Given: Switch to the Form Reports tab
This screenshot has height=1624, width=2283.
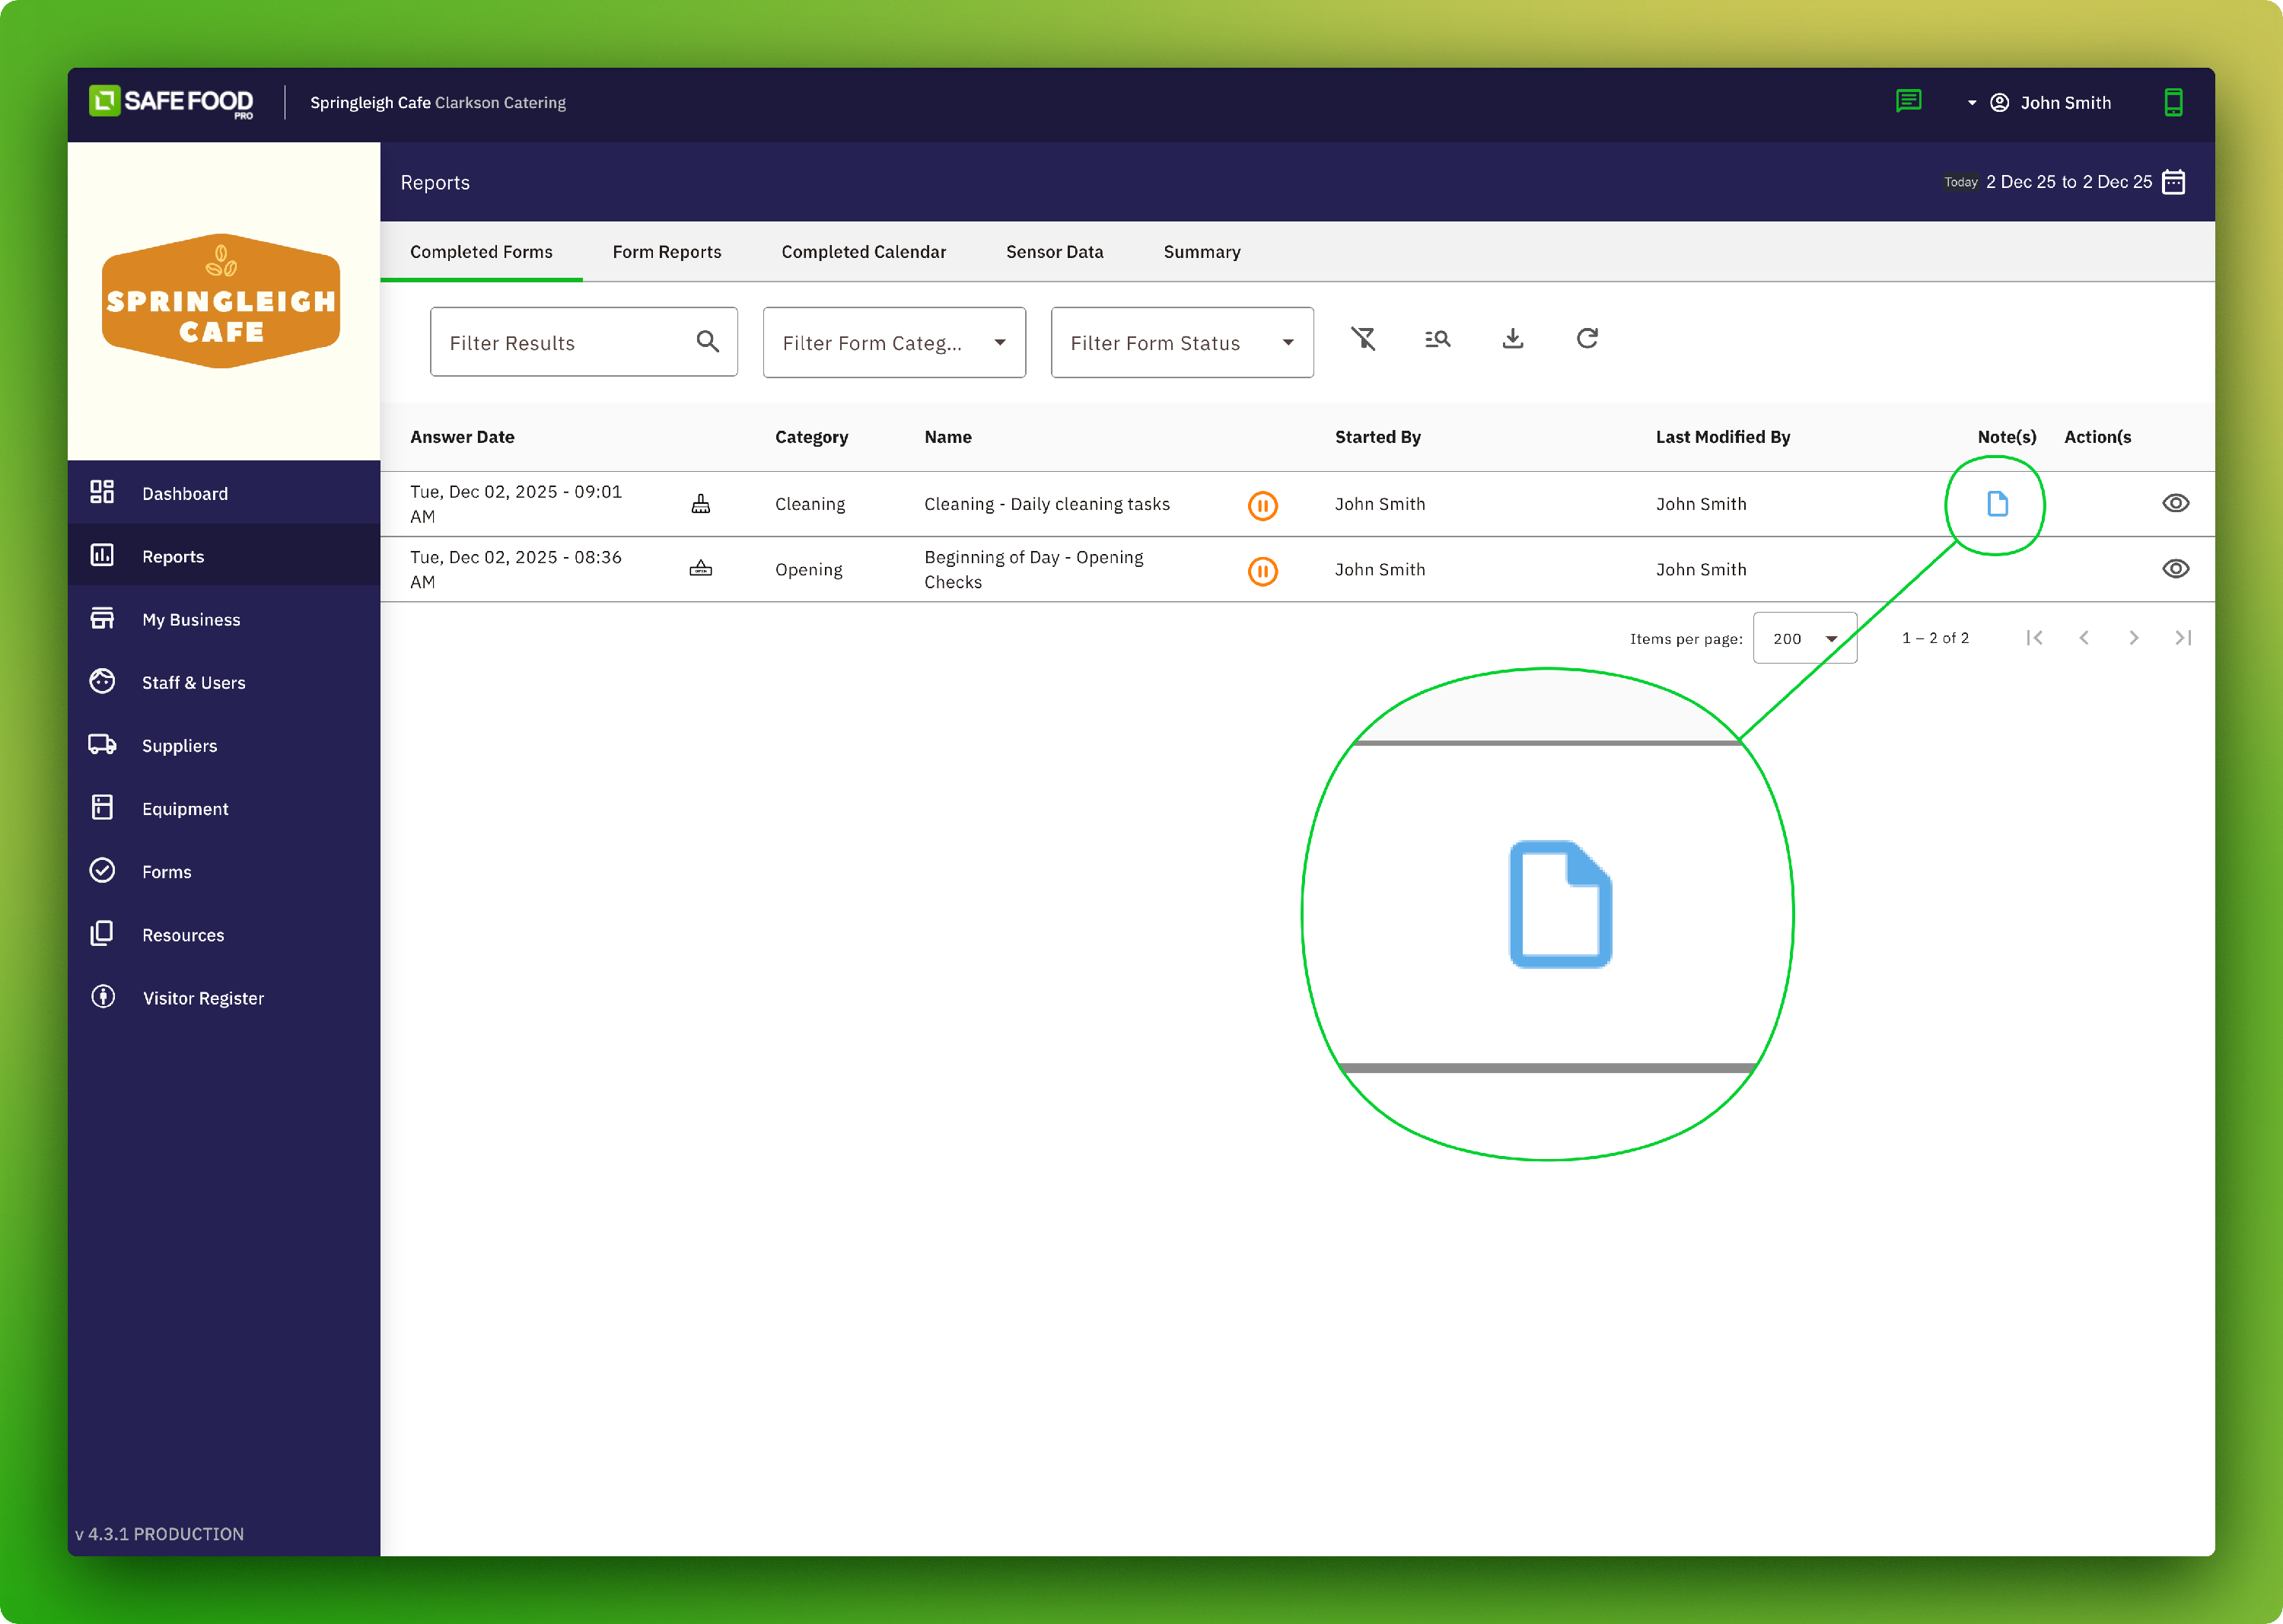Looking at the screenshot, I should [x=667, y=252].
